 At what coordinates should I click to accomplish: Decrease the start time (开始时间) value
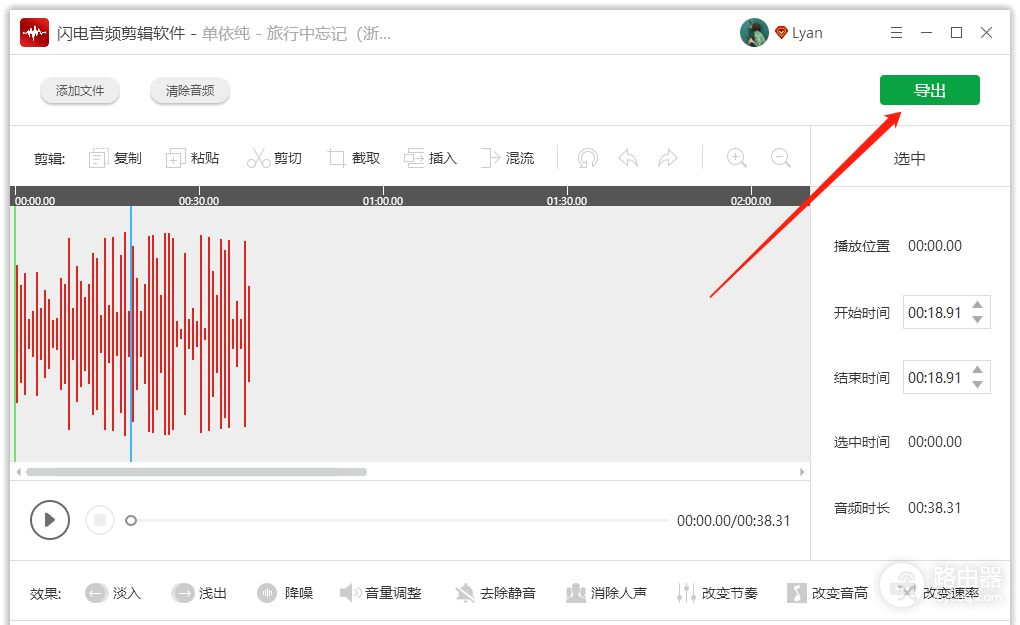(978, 319)
